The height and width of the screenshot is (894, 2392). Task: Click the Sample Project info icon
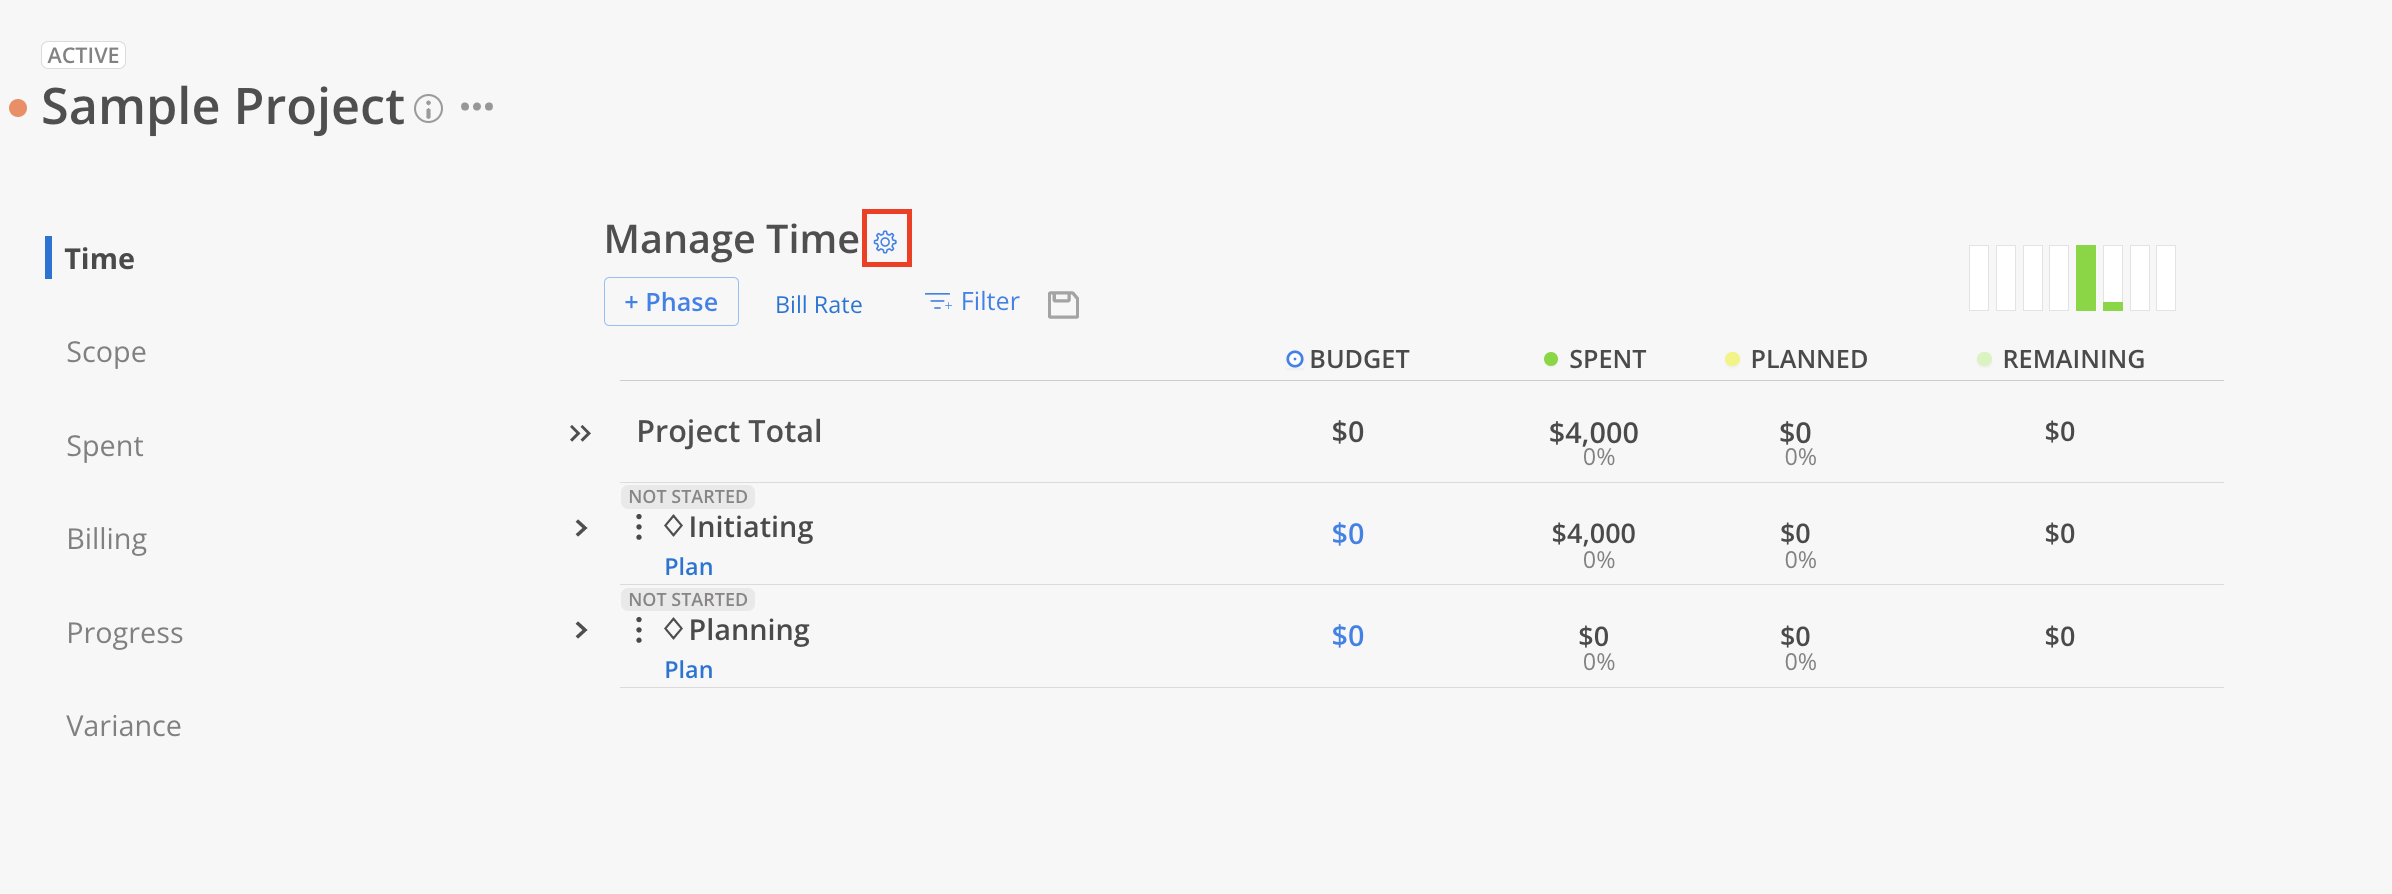[x=428, y=108]
